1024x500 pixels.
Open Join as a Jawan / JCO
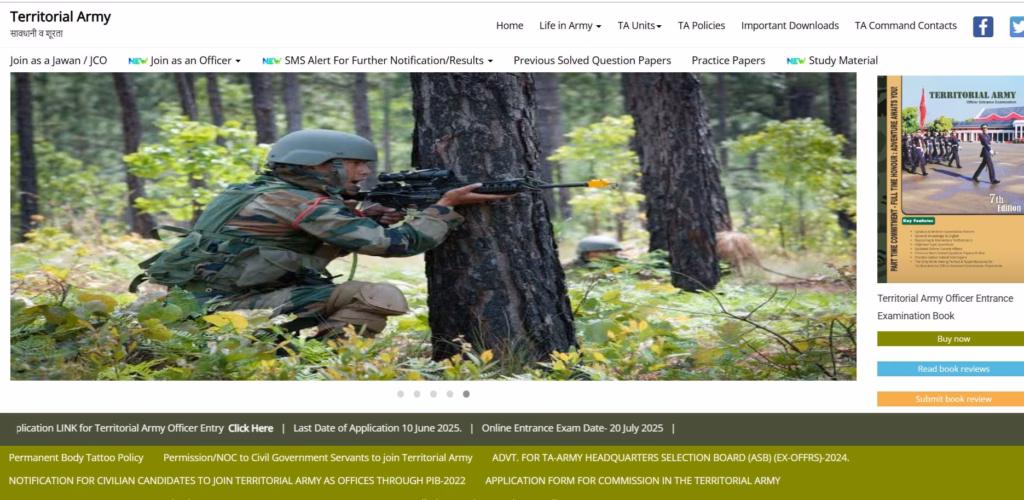(x=59, y=61)
